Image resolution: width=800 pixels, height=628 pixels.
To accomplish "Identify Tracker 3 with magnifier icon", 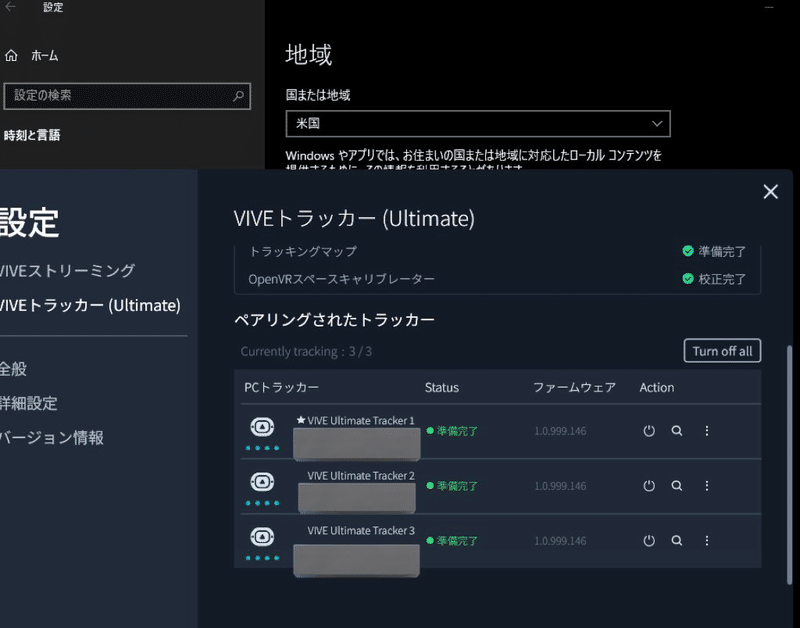I will tap(677, 541).
